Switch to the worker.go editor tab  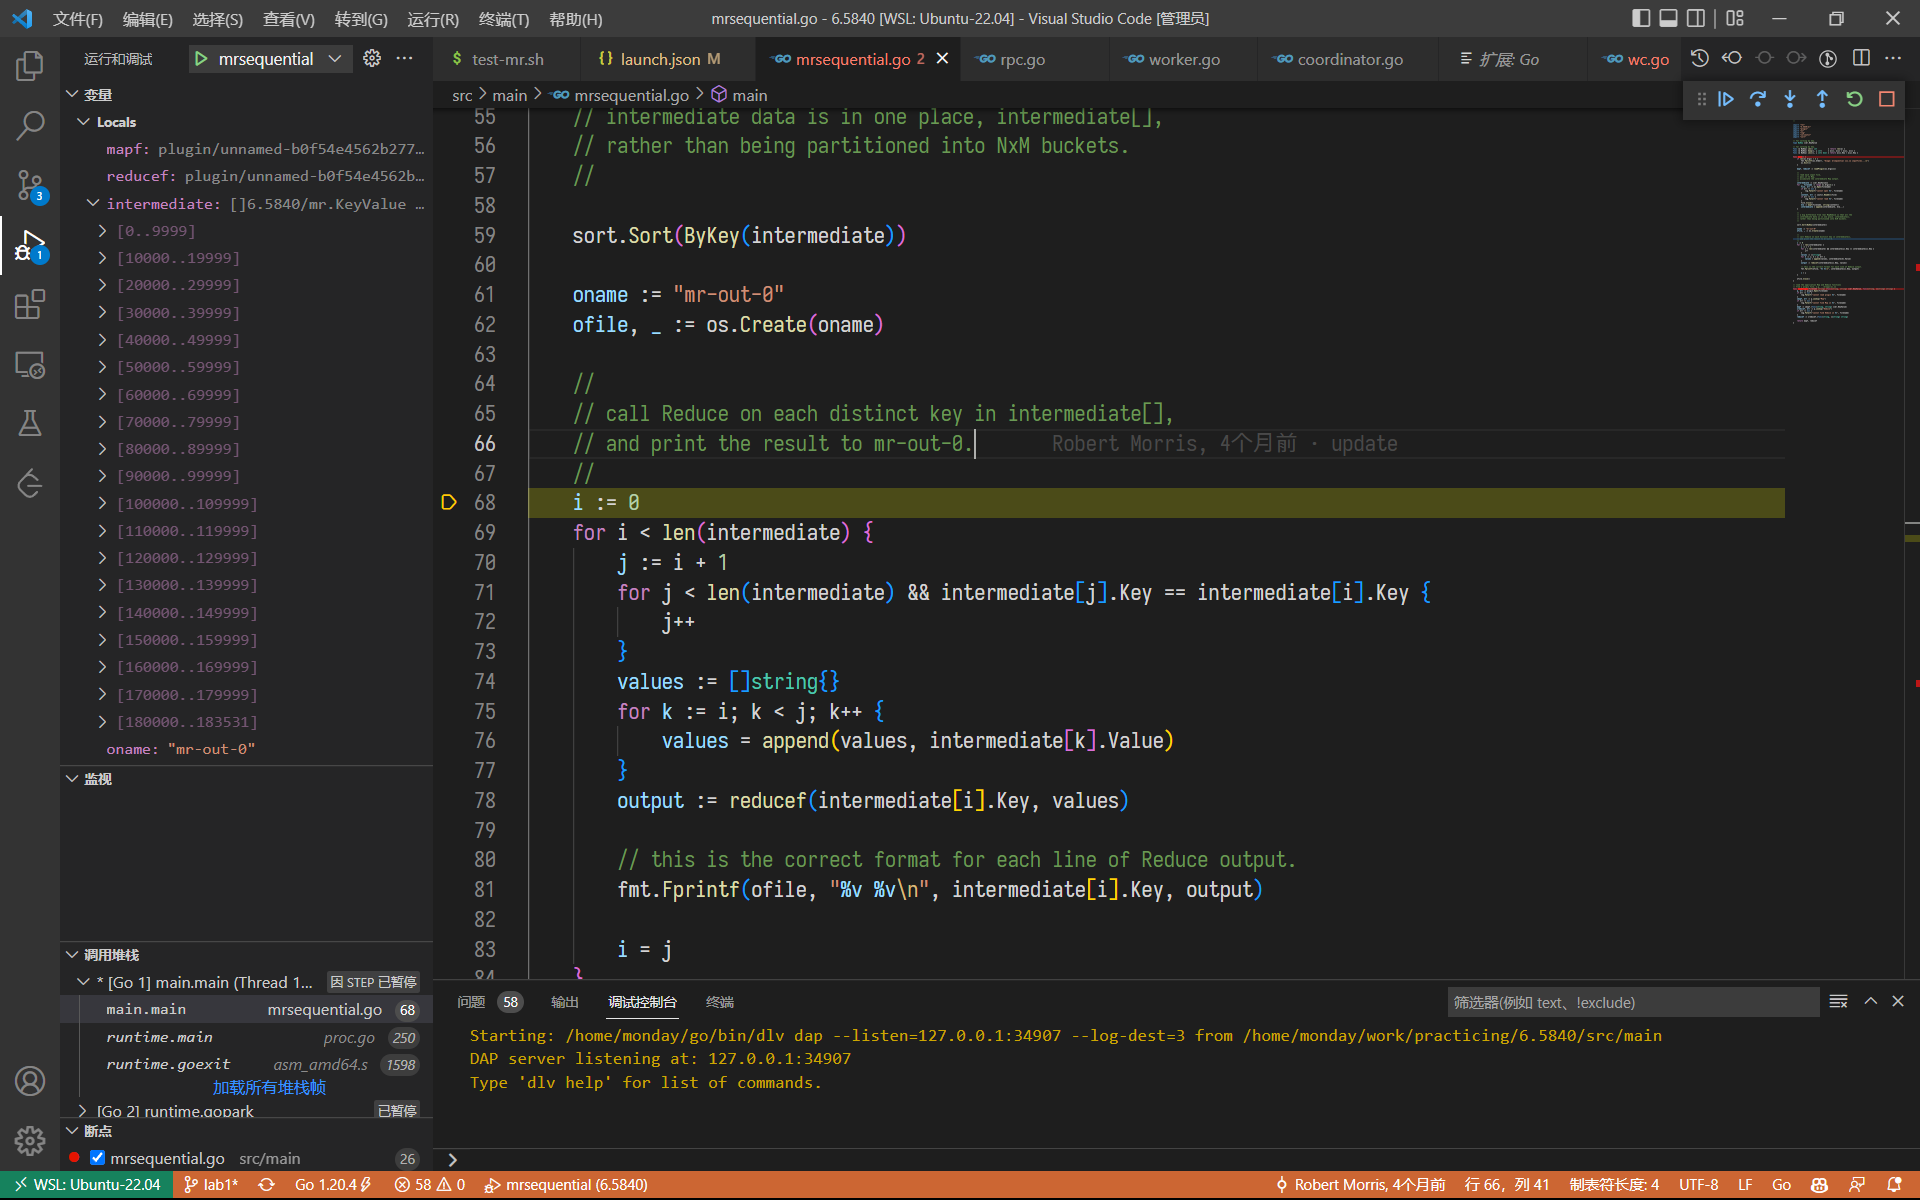coord(1183,59)
